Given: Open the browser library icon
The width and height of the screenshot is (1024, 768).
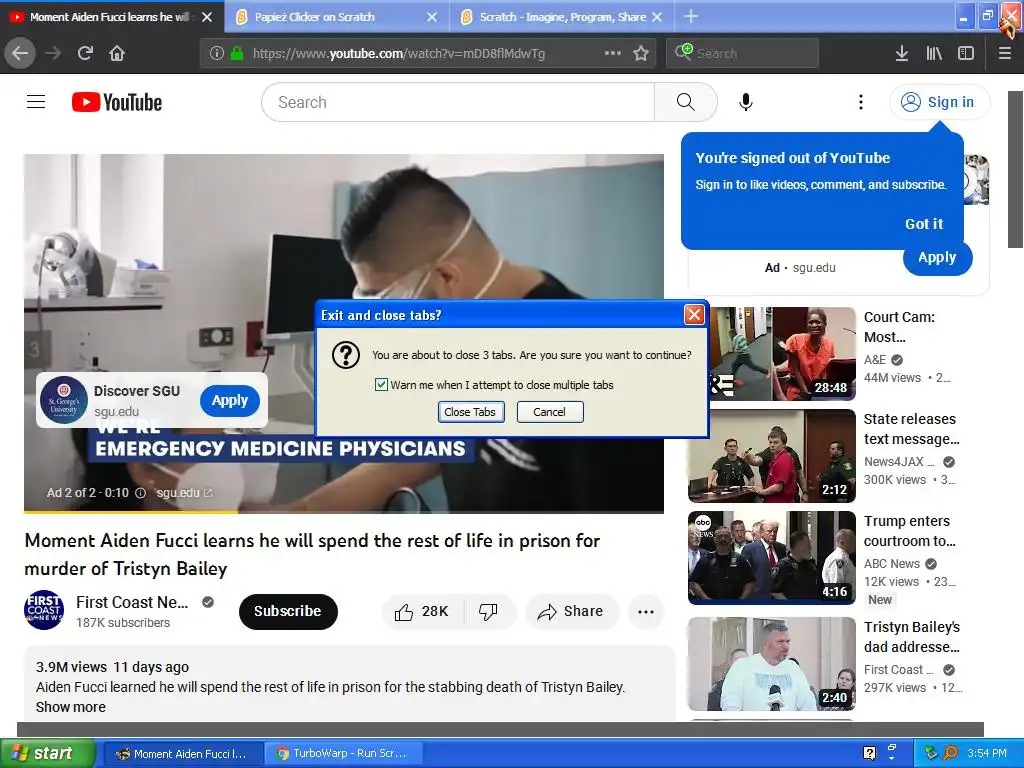Looking at the screenshot, I should (934, 54).
